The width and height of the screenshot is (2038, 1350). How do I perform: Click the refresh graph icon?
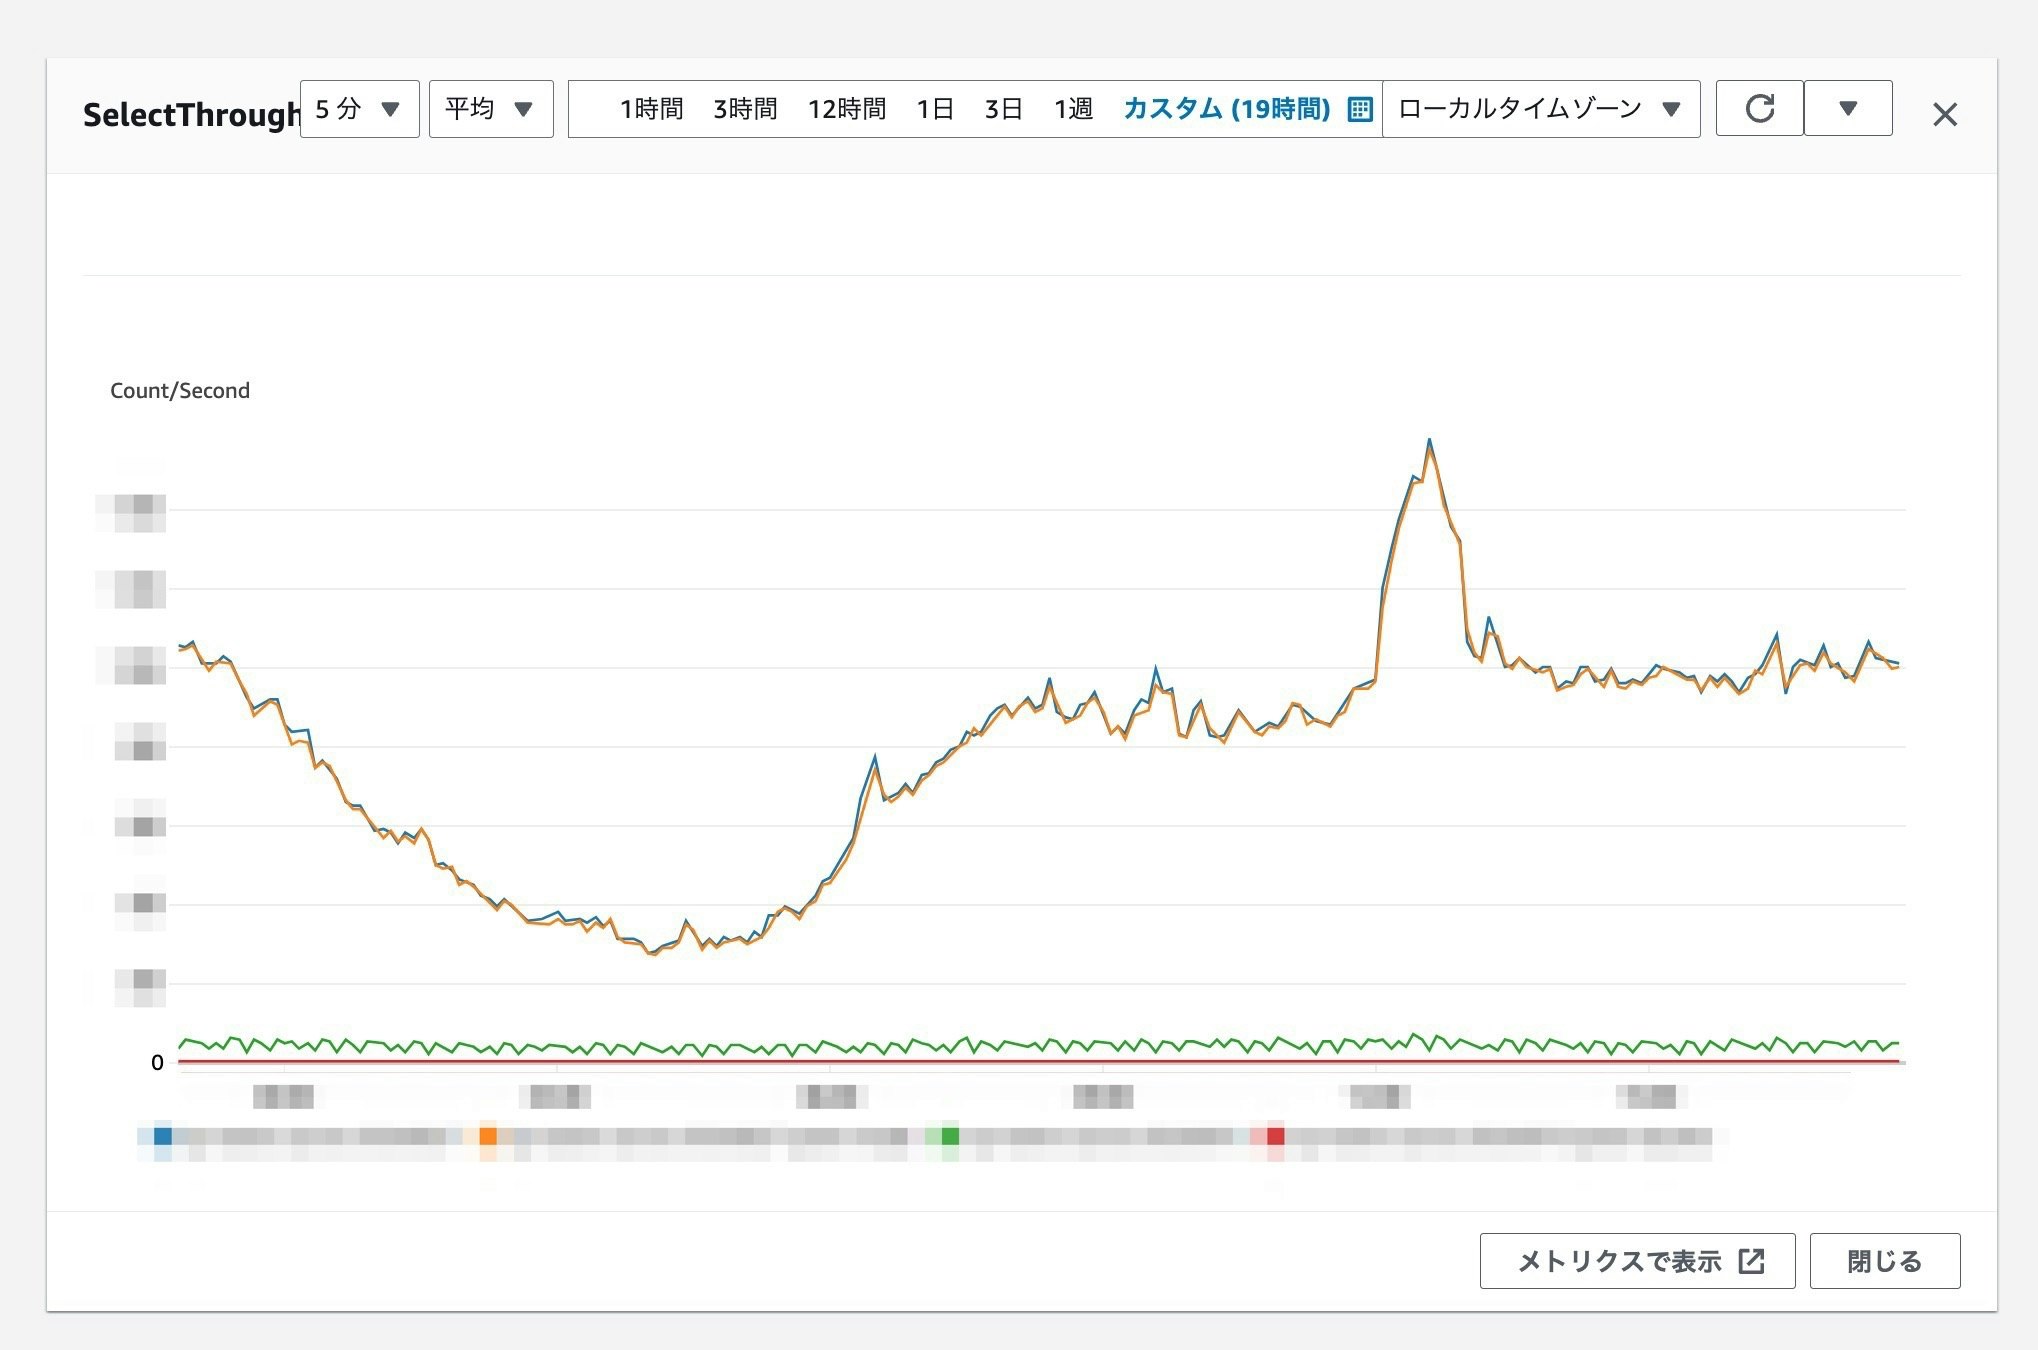1759,108
